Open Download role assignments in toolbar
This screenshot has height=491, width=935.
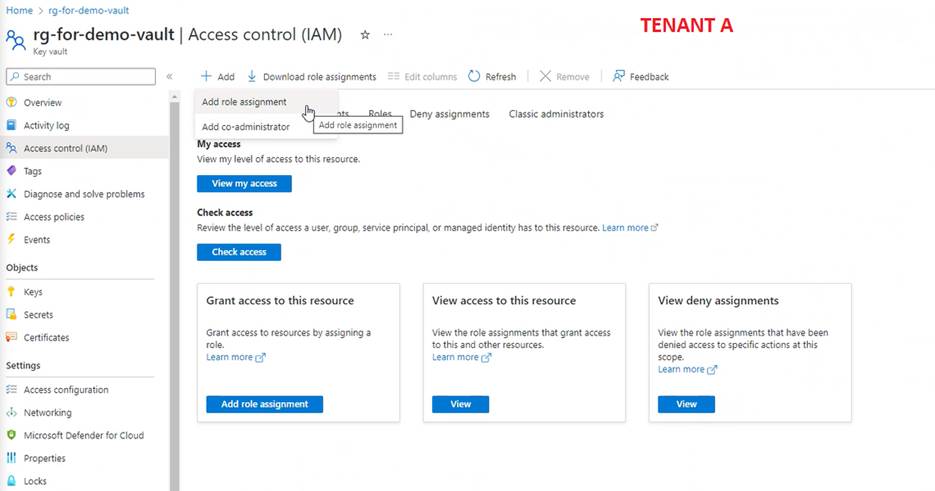pyautogui.click(x=311, y=76)
